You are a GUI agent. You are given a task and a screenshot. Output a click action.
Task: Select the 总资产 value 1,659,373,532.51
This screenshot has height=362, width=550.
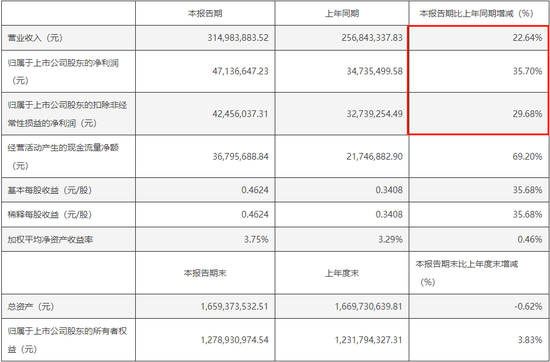coord(235,306)
